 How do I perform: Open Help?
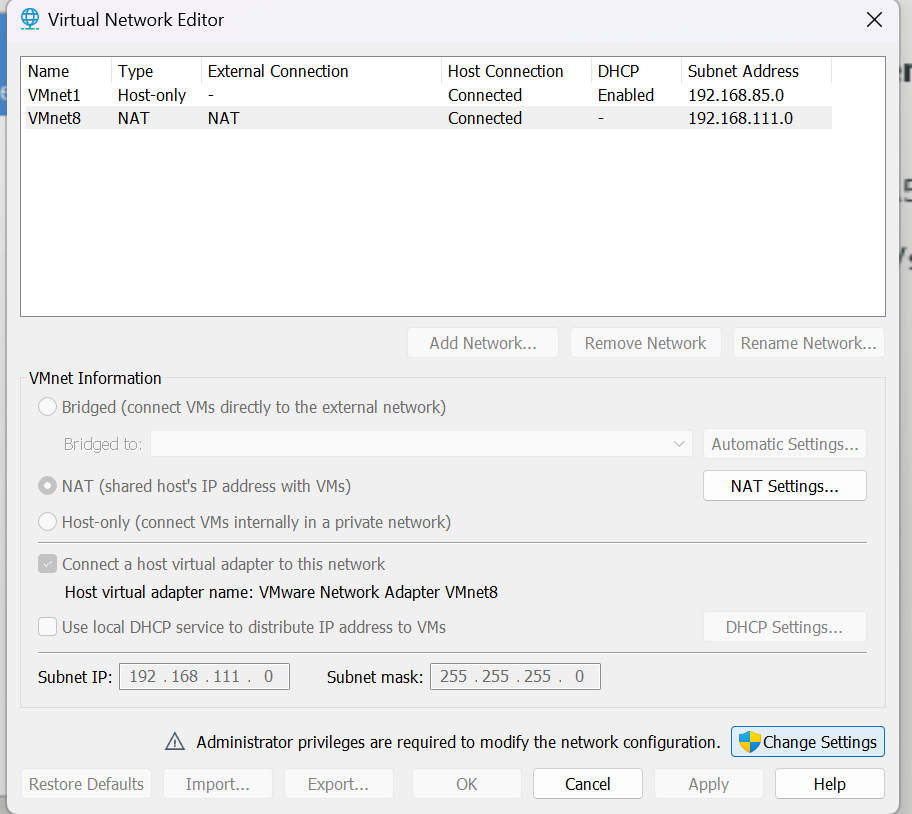pyautogui.click(x=829, y=784)
